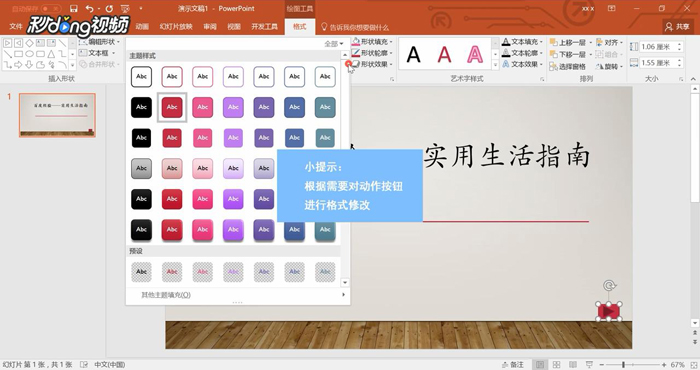
Task: Select the rectangle shape in the shapes gallery
Action: point(18,54)
